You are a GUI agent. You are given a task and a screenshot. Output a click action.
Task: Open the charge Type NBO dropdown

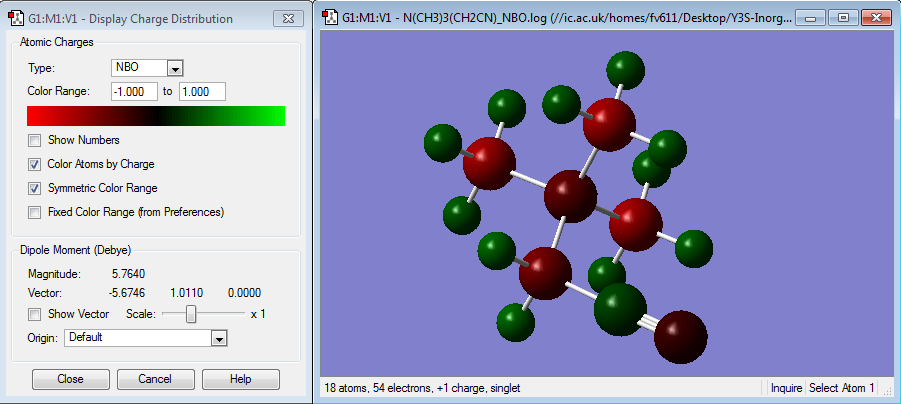pyautogui.click(x=175, y=68)
